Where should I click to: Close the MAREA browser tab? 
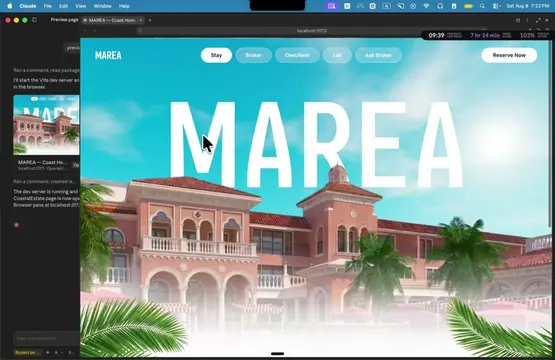click(141, 20)
